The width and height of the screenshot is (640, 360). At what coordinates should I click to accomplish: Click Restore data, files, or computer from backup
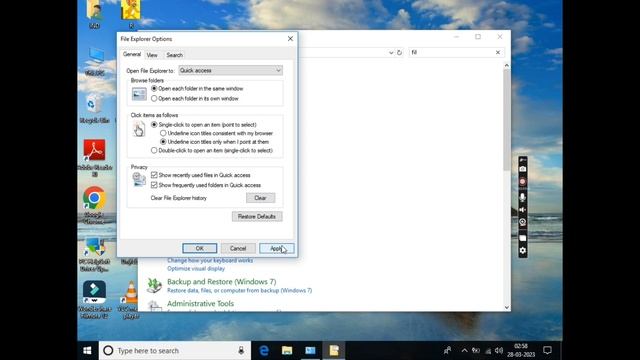coord(240,291)
